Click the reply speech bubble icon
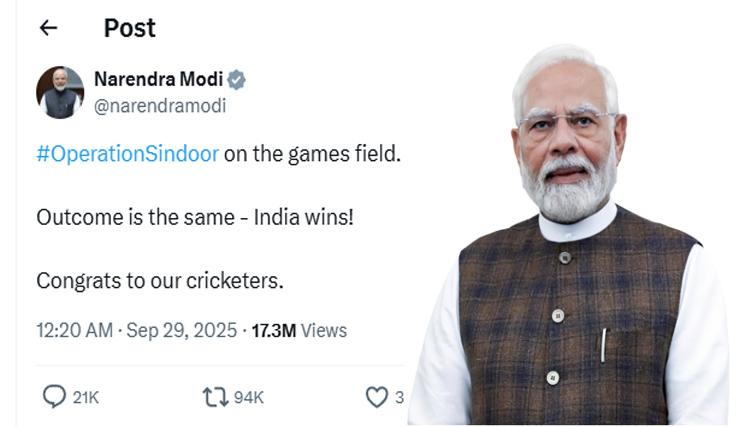The image size is (751, 427). [54, 397]
